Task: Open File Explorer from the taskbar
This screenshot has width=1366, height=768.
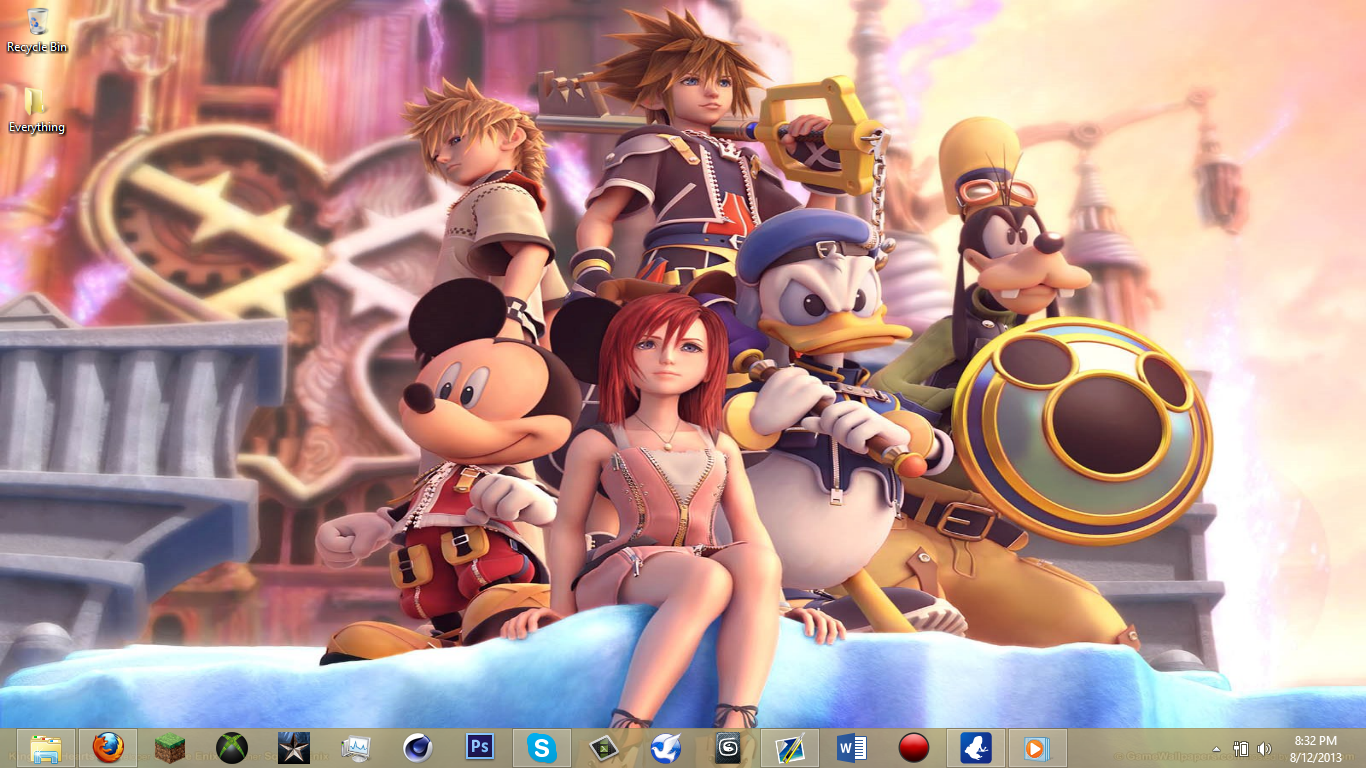Action: pos(46,748)
